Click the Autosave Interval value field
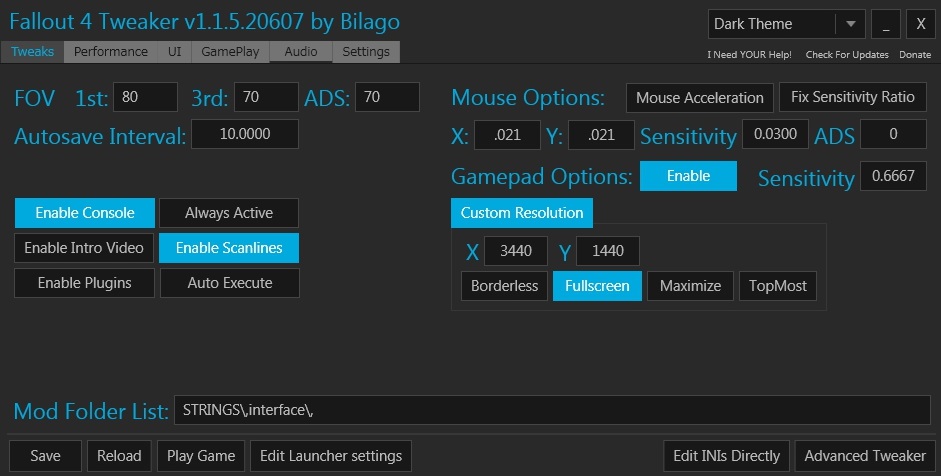Viewport: 941px width, 476px height. pos(245,134)
